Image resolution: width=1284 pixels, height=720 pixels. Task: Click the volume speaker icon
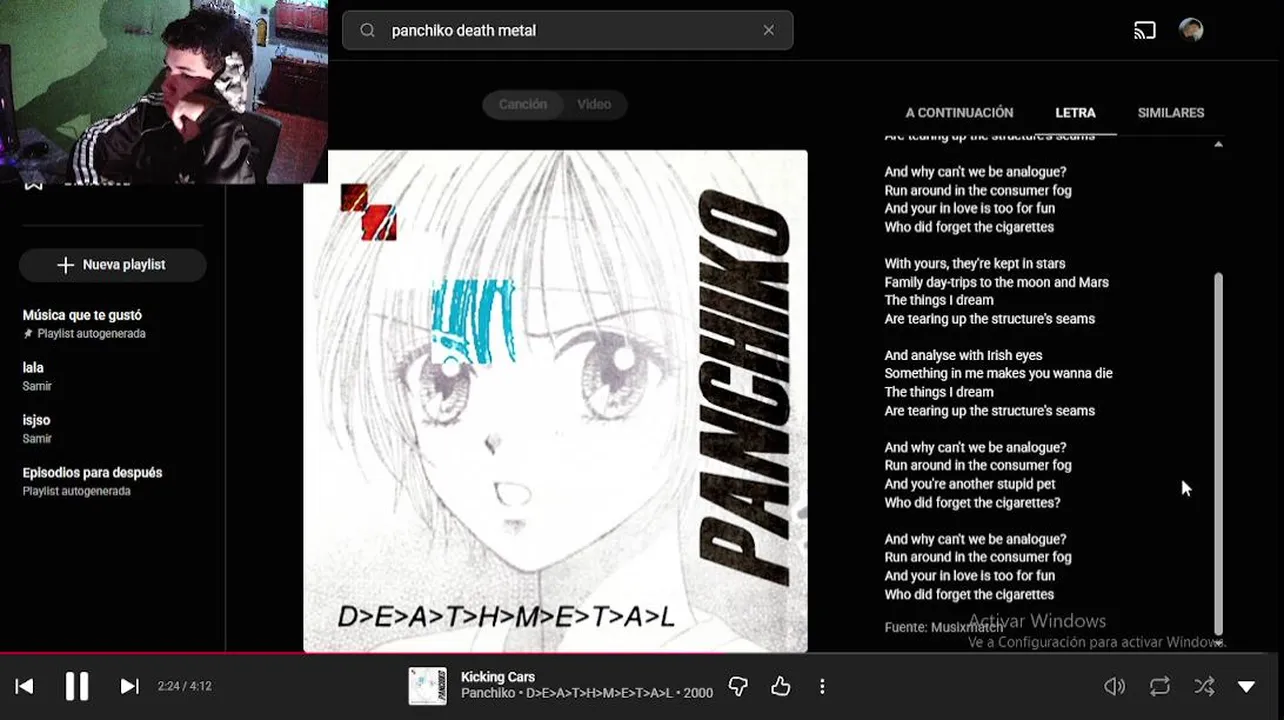click(1114, 686)
